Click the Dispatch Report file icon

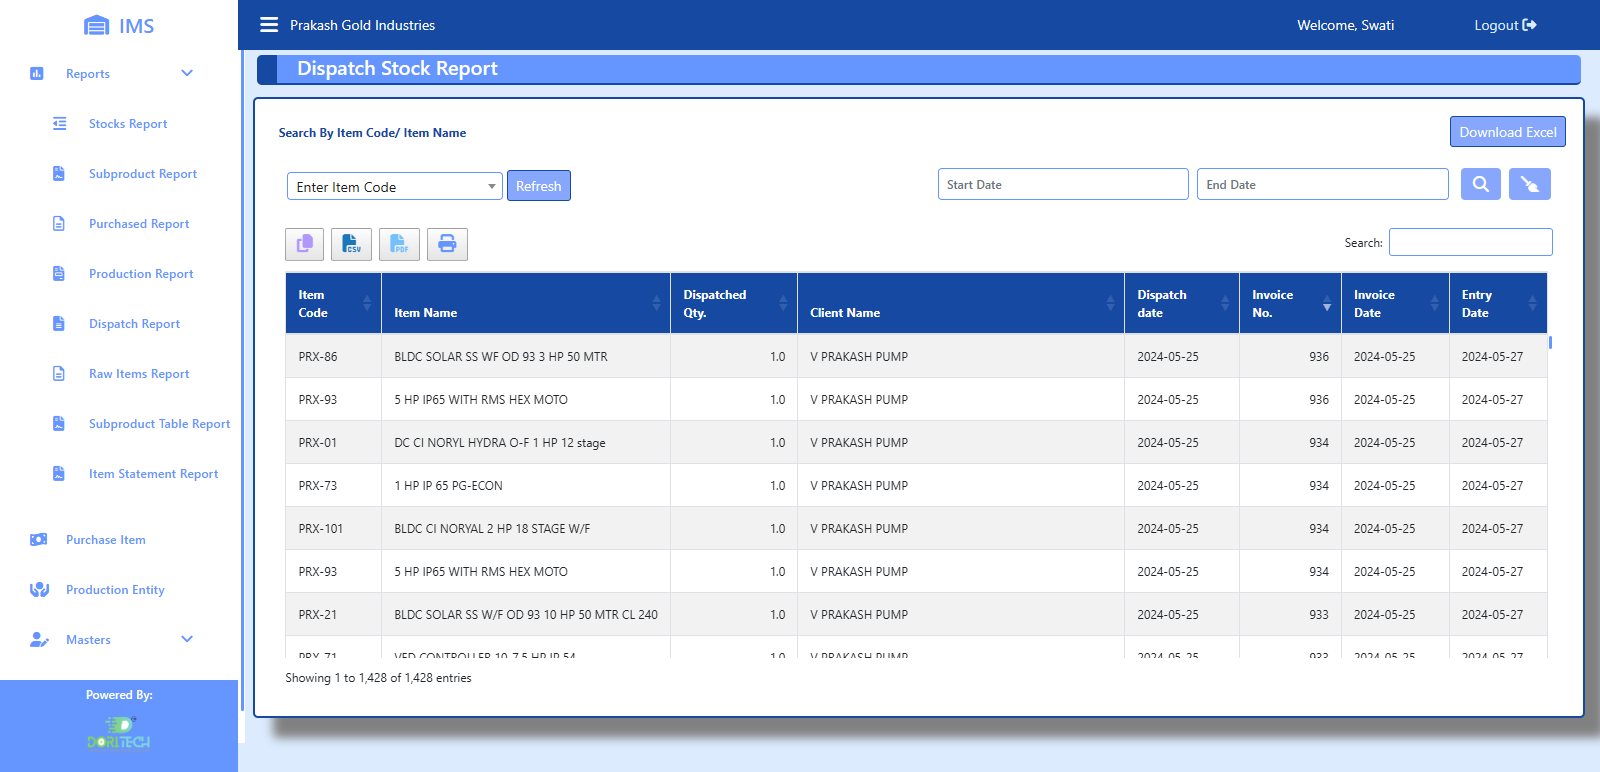pyautogui.click(x=59, y=323)
